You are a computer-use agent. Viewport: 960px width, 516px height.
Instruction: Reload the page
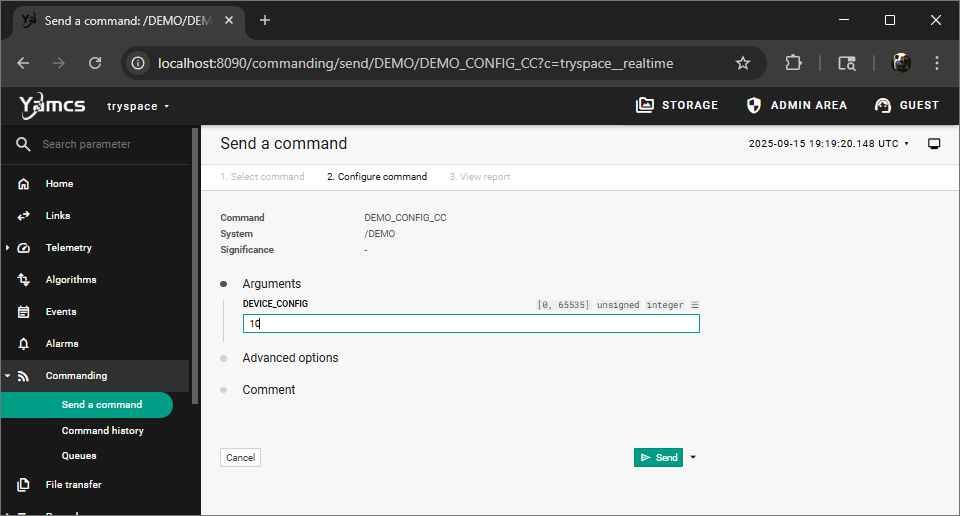point(95,63)
